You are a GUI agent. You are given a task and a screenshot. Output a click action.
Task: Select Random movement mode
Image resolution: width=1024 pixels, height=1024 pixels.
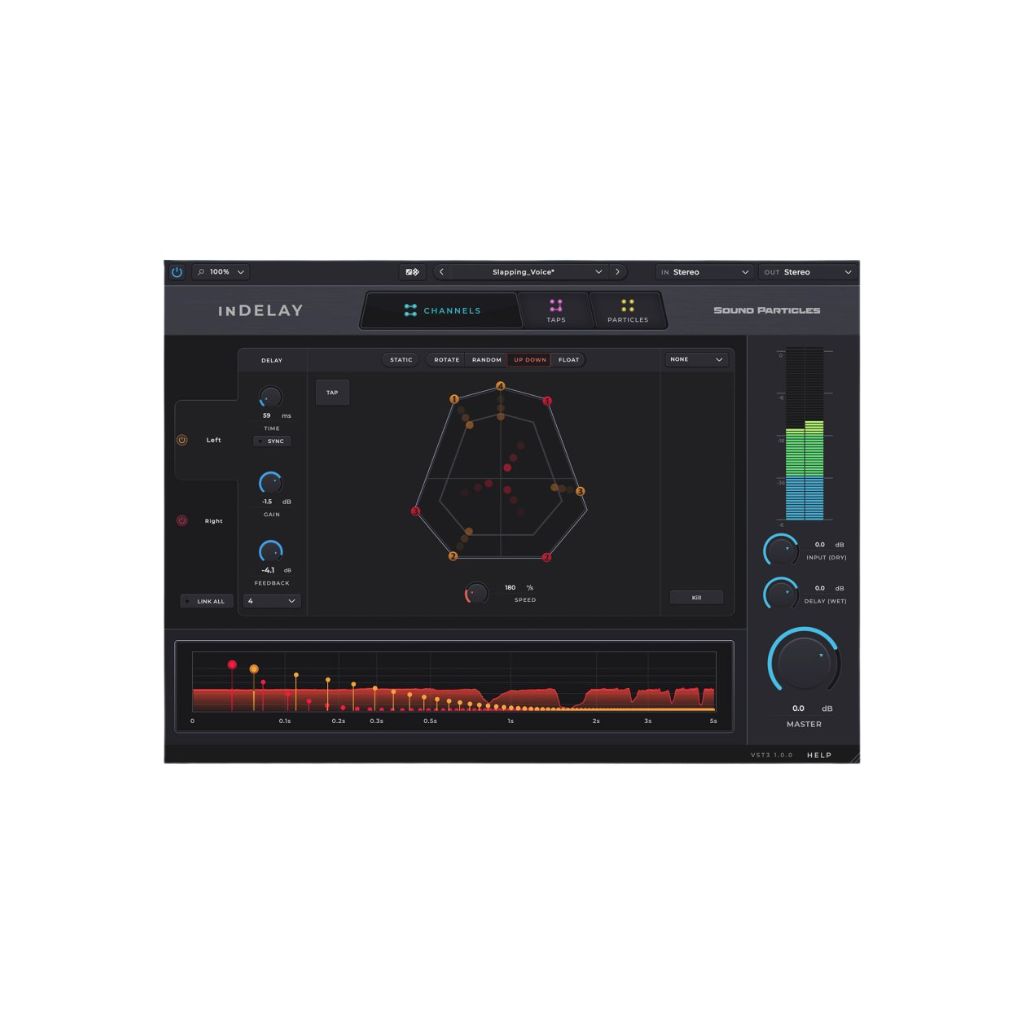point(487,360)
